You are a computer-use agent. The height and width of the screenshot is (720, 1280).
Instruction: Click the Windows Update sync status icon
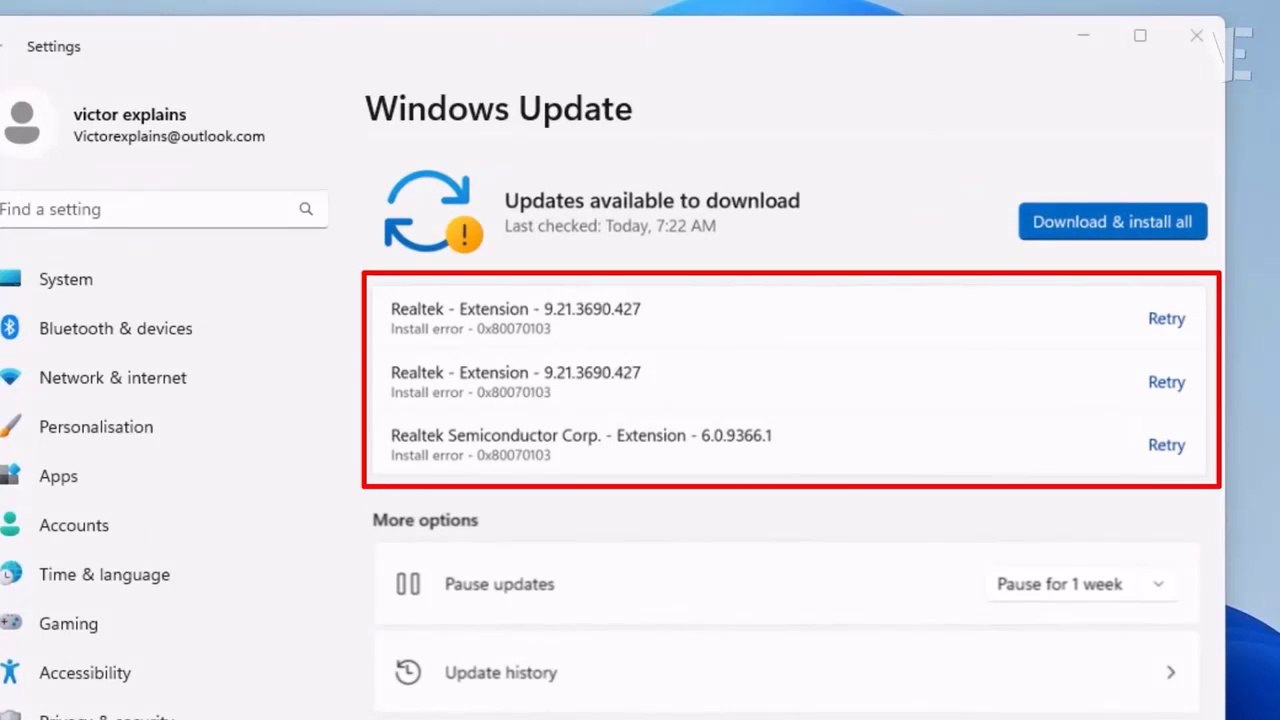pos(433,211)
